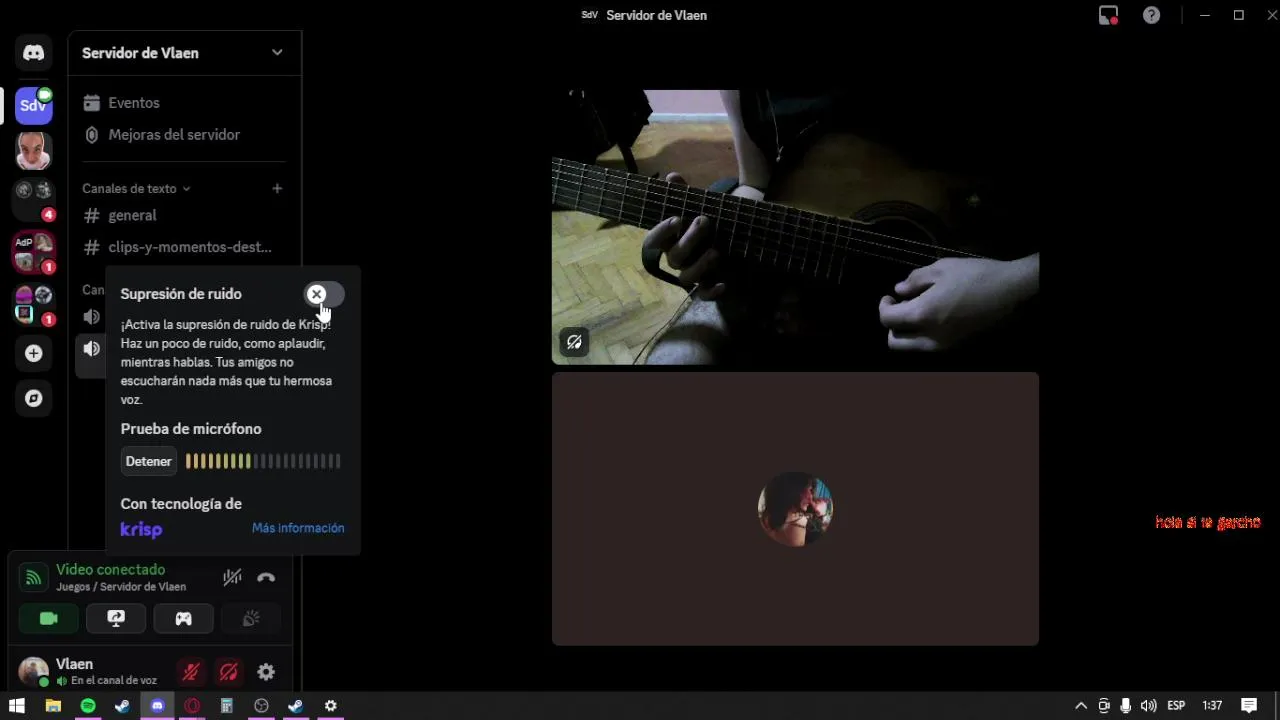The height and width of the screenshot is (720, 1280).
Task: Open Windows Start menu
Action: [17, 706]
